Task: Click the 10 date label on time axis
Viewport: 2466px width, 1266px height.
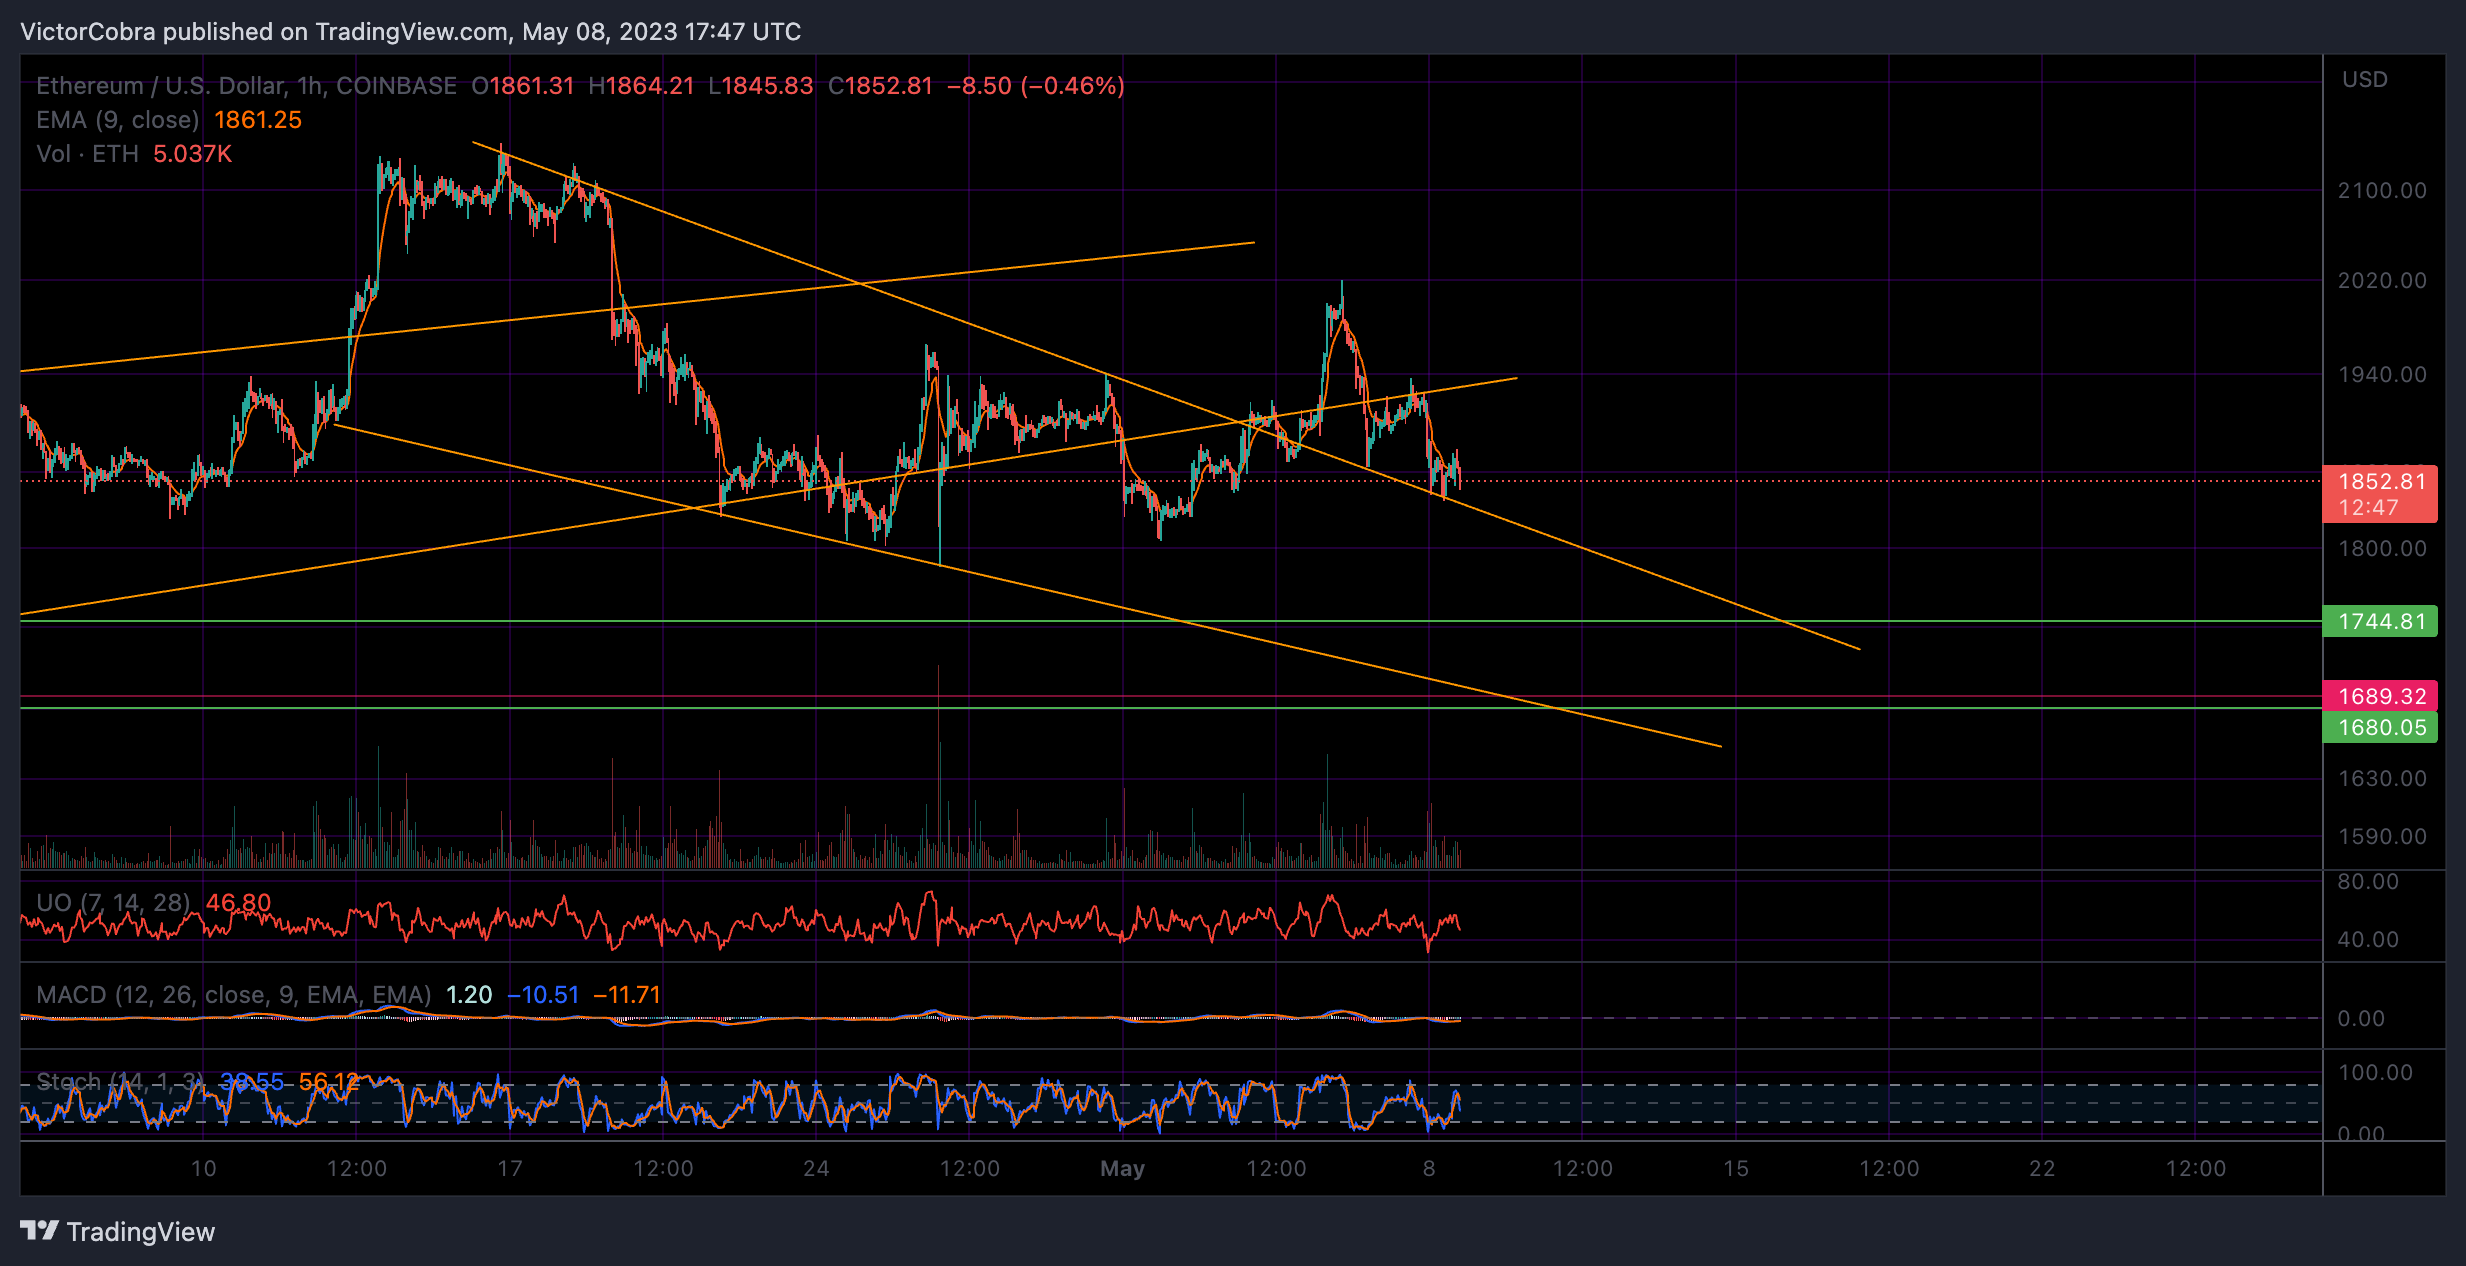Action: click(203, 1168)
